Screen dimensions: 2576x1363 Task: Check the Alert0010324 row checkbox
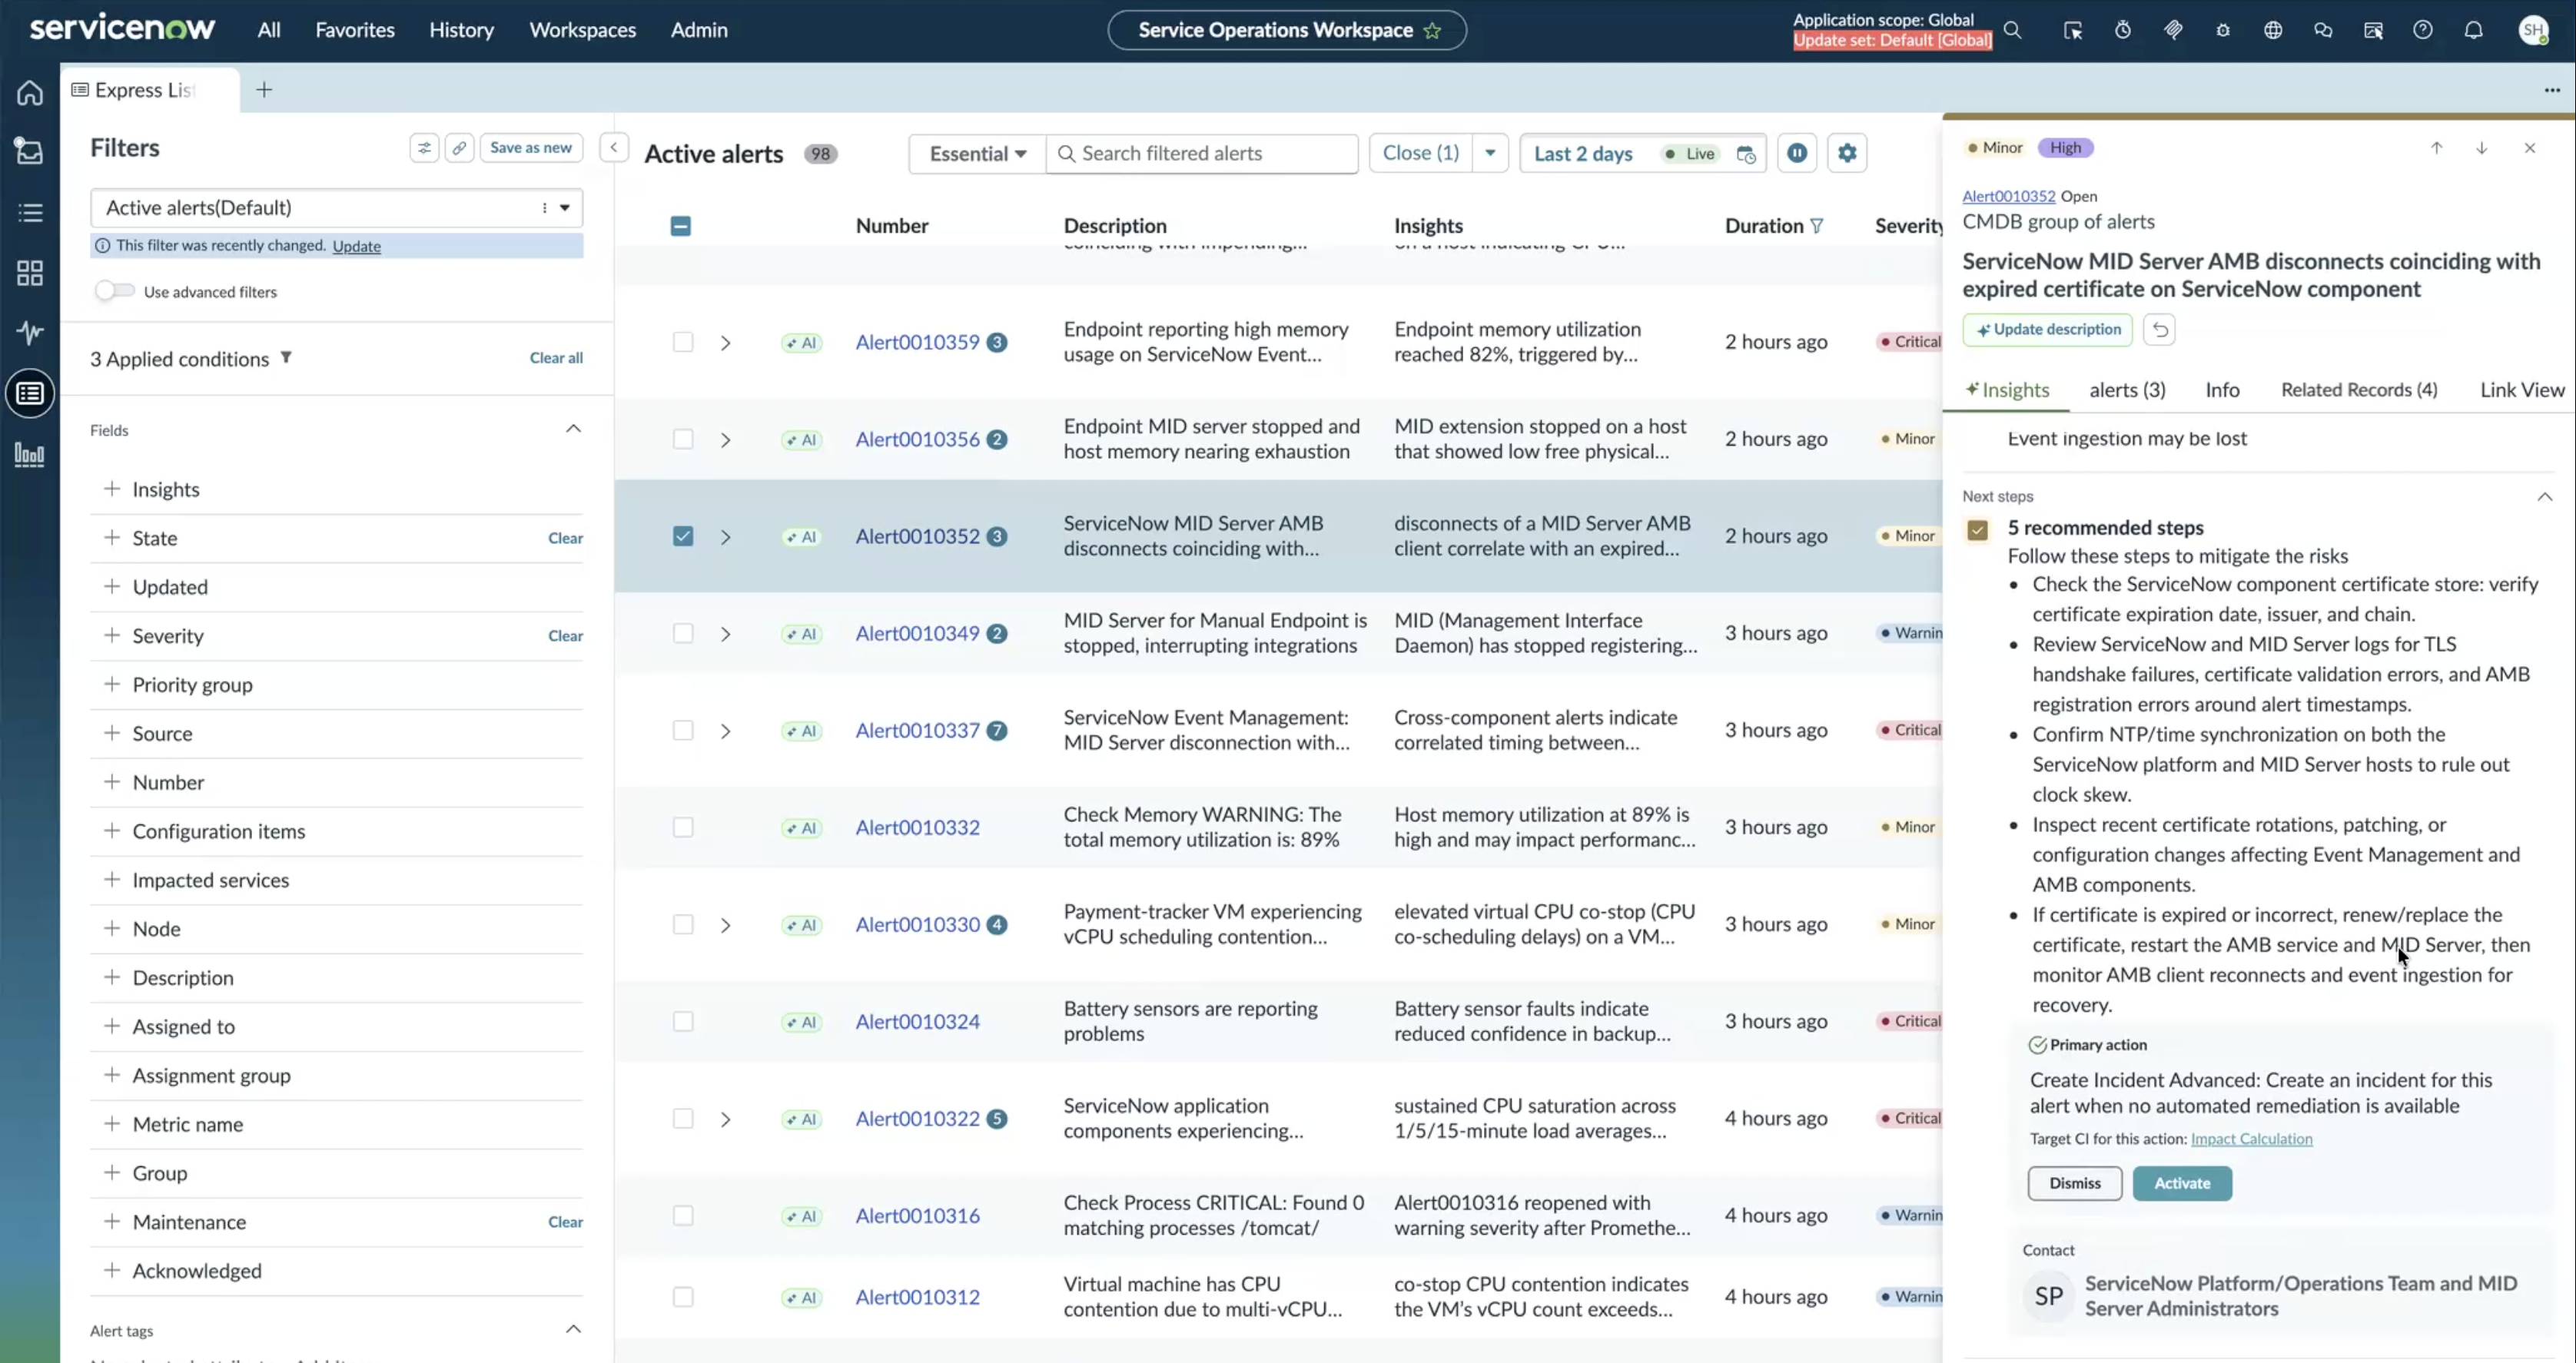click(x=683, y=1021)
